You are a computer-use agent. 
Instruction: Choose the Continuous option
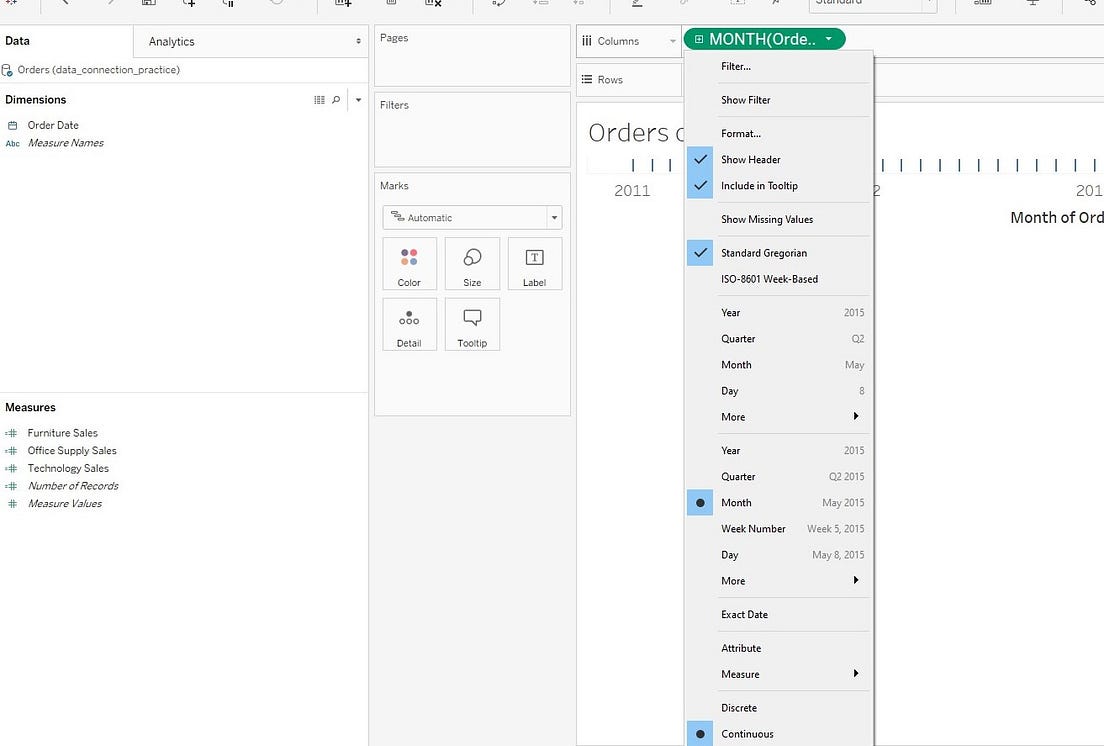point(779,733)
